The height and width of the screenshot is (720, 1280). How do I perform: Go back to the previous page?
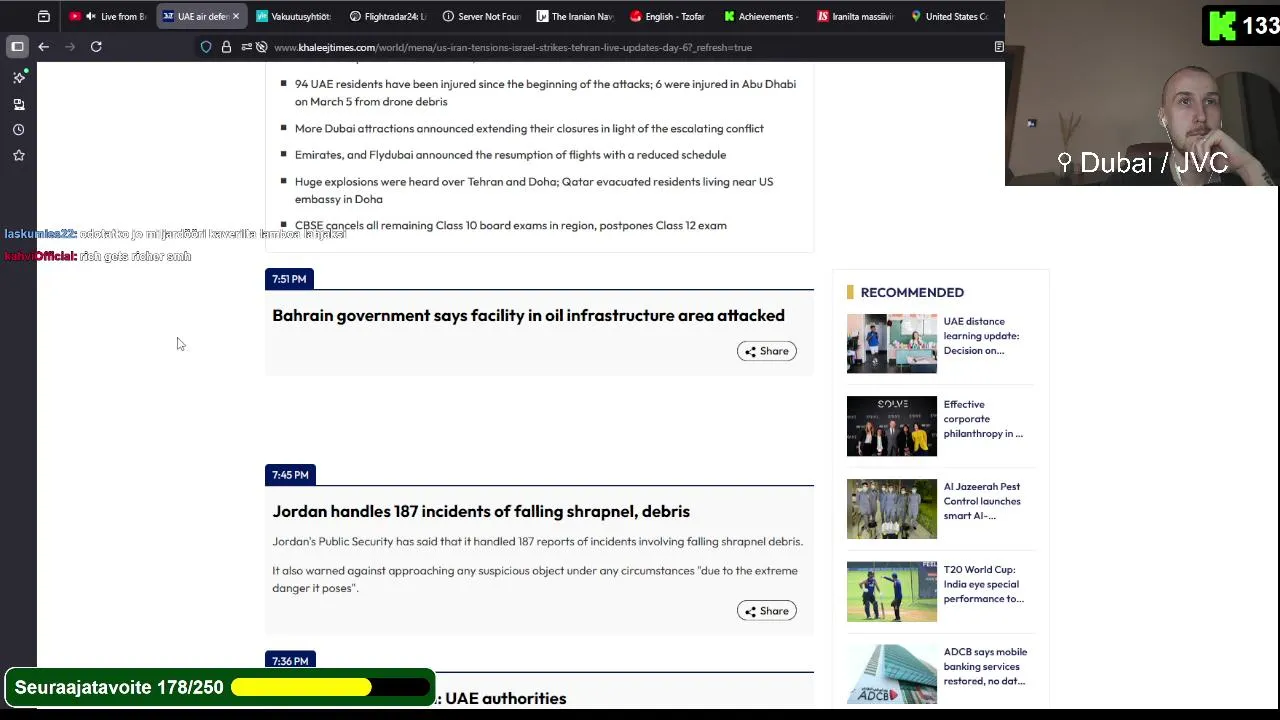click(x=43, y=46)
